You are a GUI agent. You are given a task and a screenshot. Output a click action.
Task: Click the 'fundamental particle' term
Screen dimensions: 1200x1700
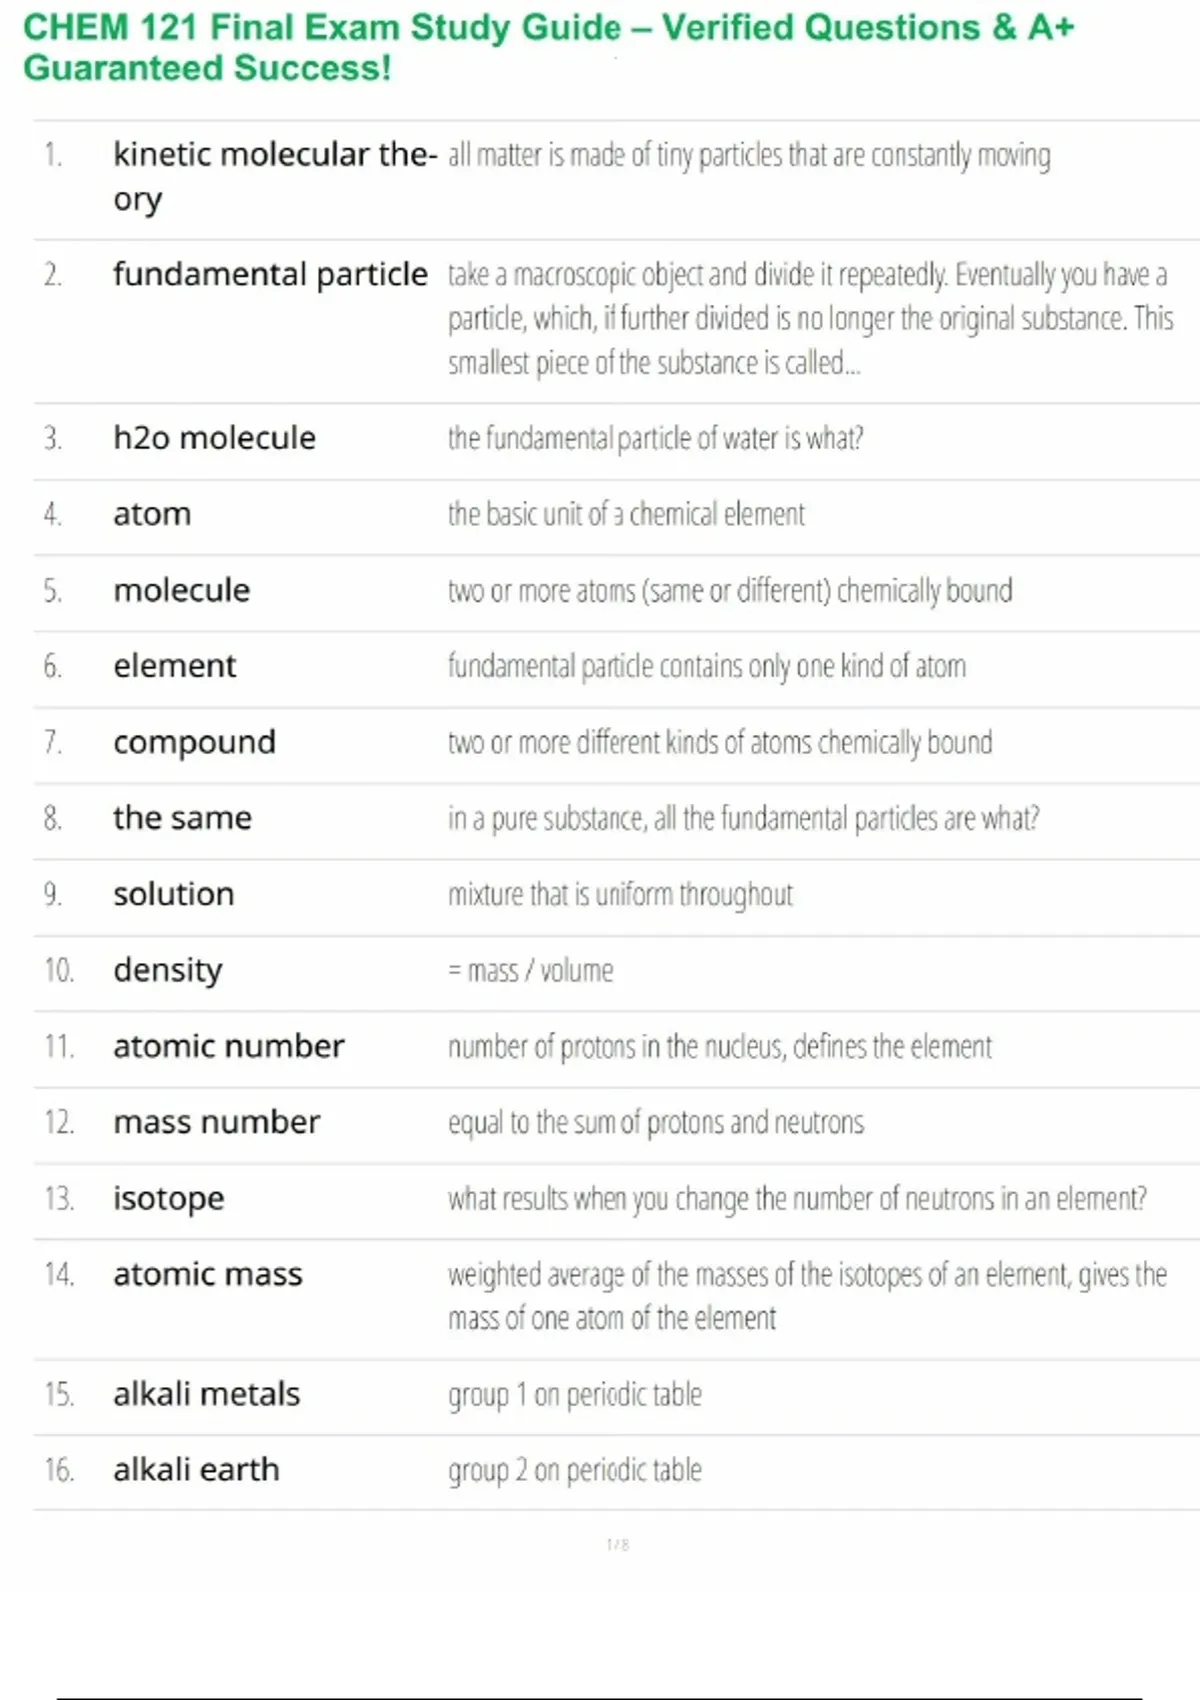tap(270, 274)
